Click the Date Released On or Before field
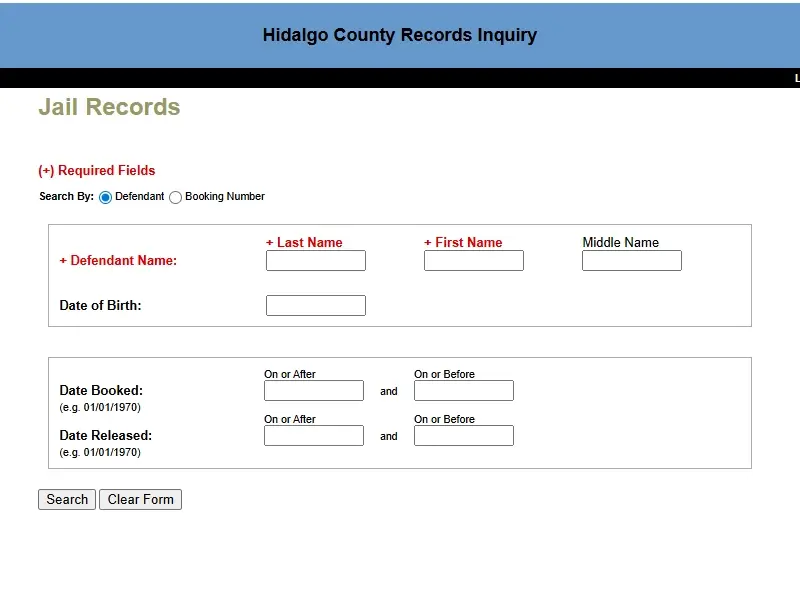 464,435
